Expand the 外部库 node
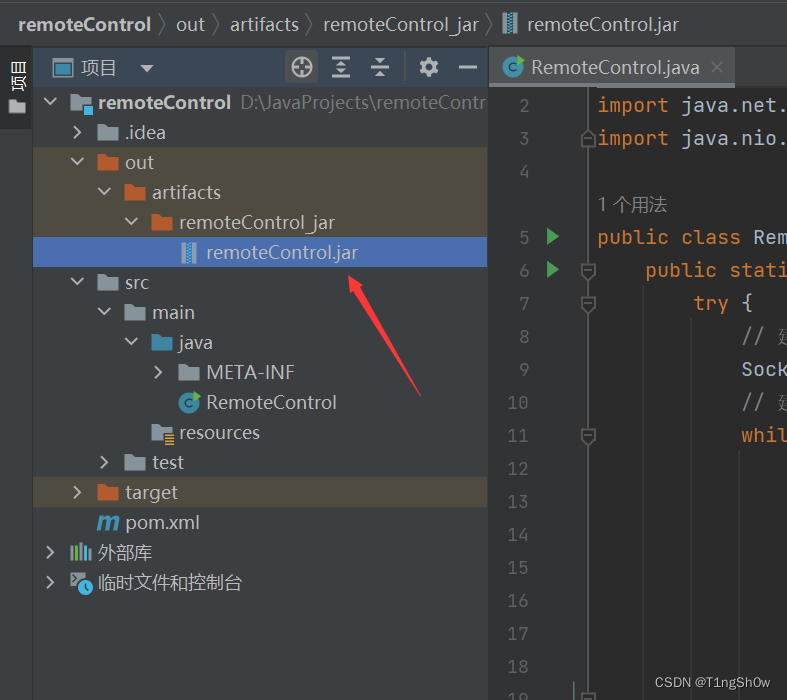The width and height of the screenshot is (787, 700). tap(50, 552)
